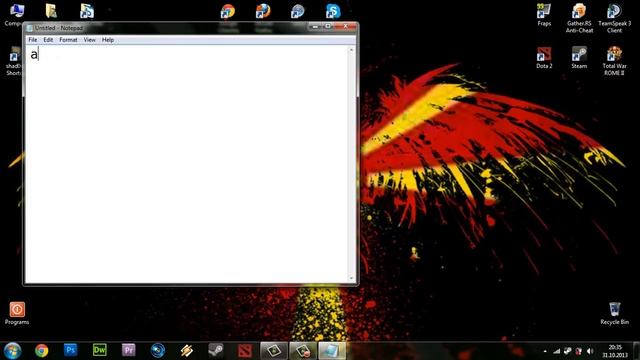Switch to Notepad taskbar button
Screen dimensions: 640x360
332,351
